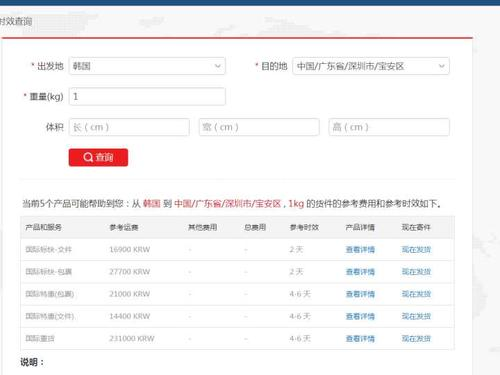Focus the 高(cm) height input
The width and height of the screenshot is (500, 375).
(x=389, y=127)
